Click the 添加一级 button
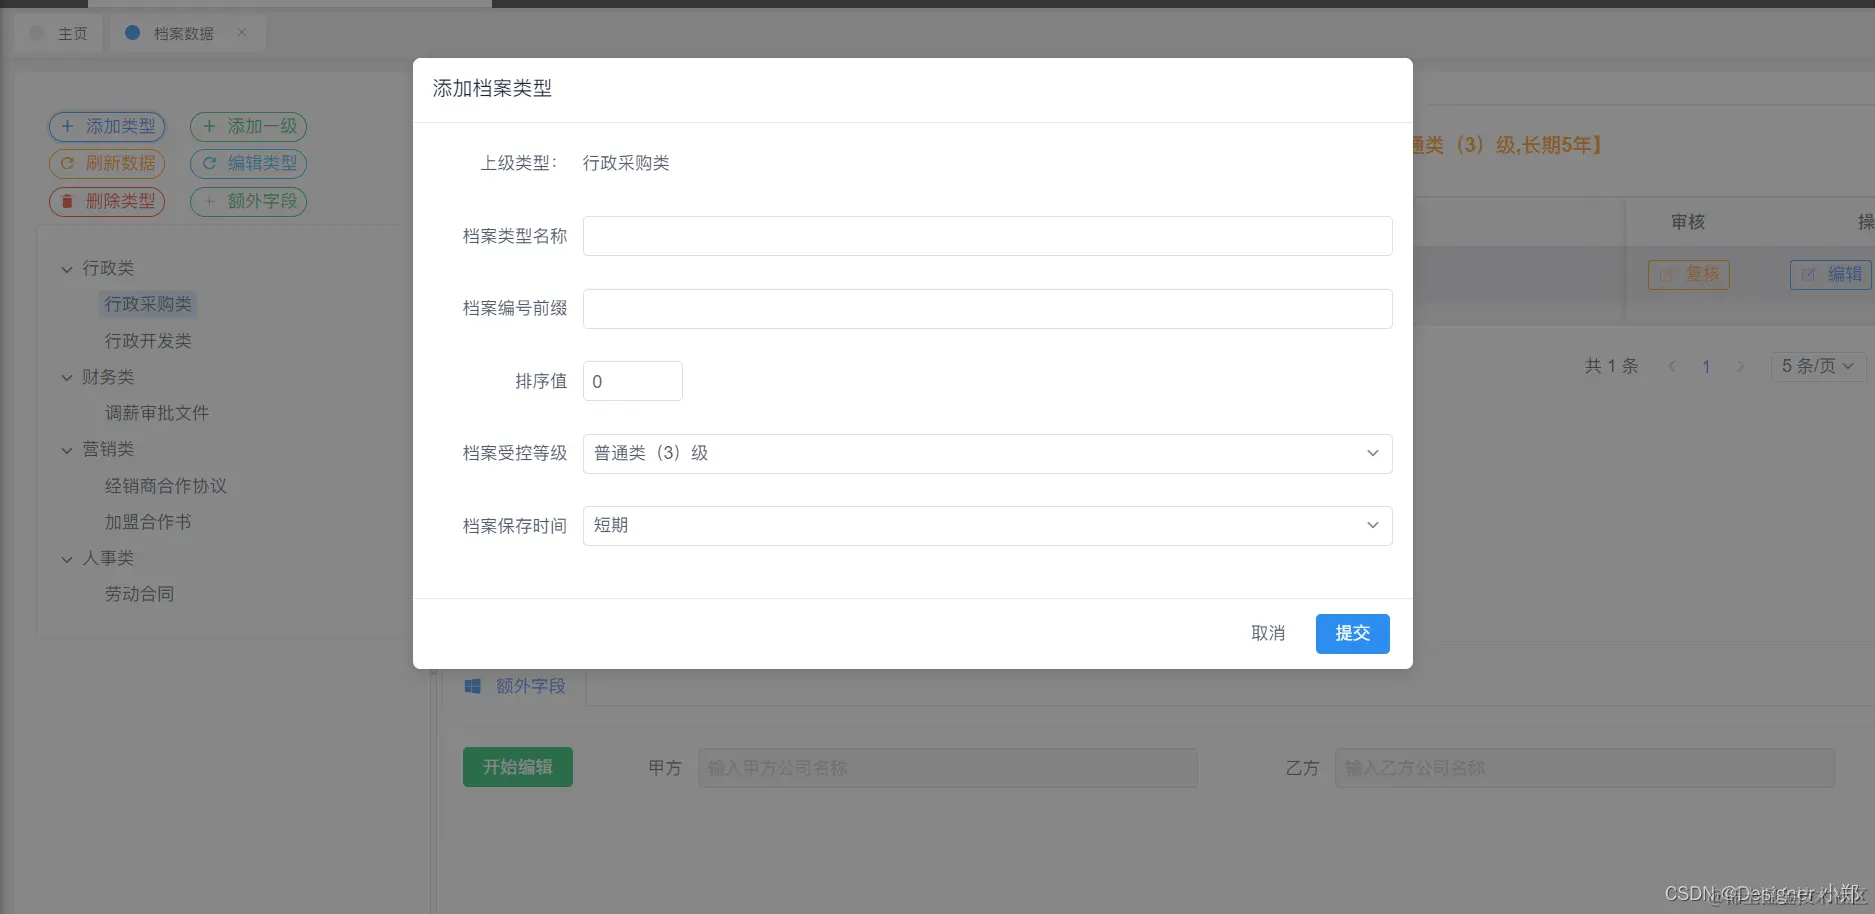Image resolution: width=1875 pixels, height=914 pixels. click(x=248, y=127)
